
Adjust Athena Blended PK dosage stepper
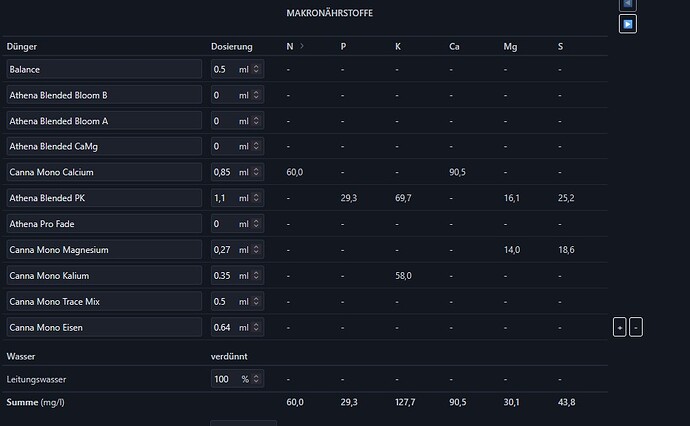pos(256,198)
